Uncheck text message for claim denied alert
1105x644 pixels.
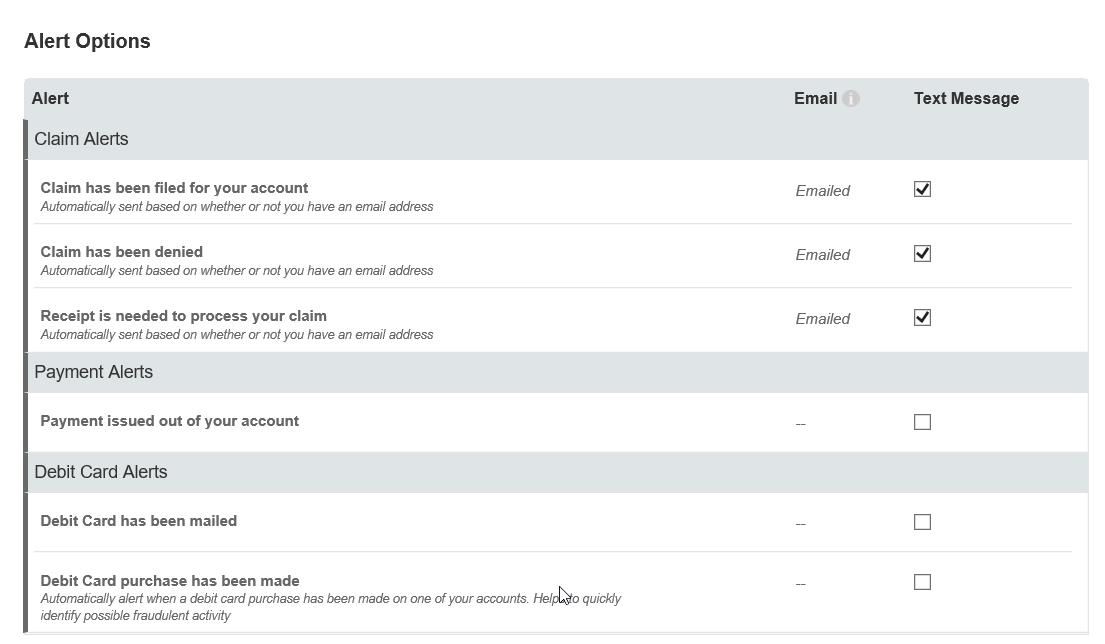pyautogui.click(x=922, y=254)
